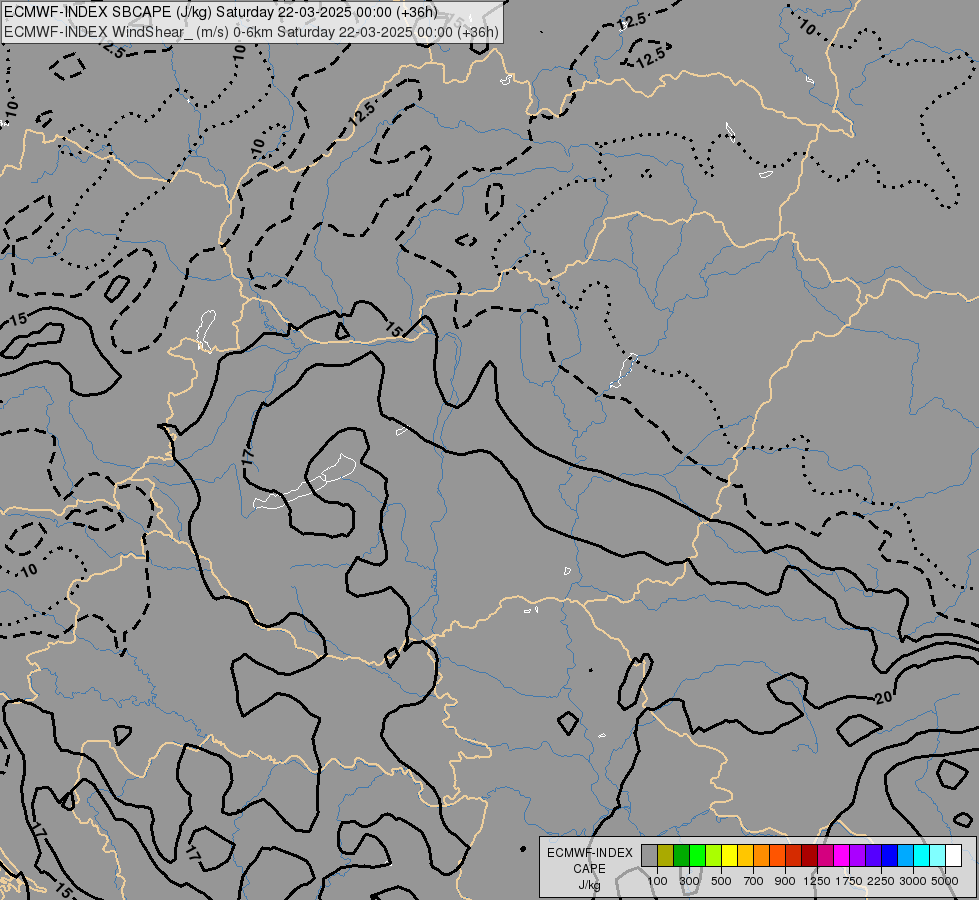This screenshot has height=900, width=979.
Task: Click the 700 value on the legend scale
Action: pos(754,881)
